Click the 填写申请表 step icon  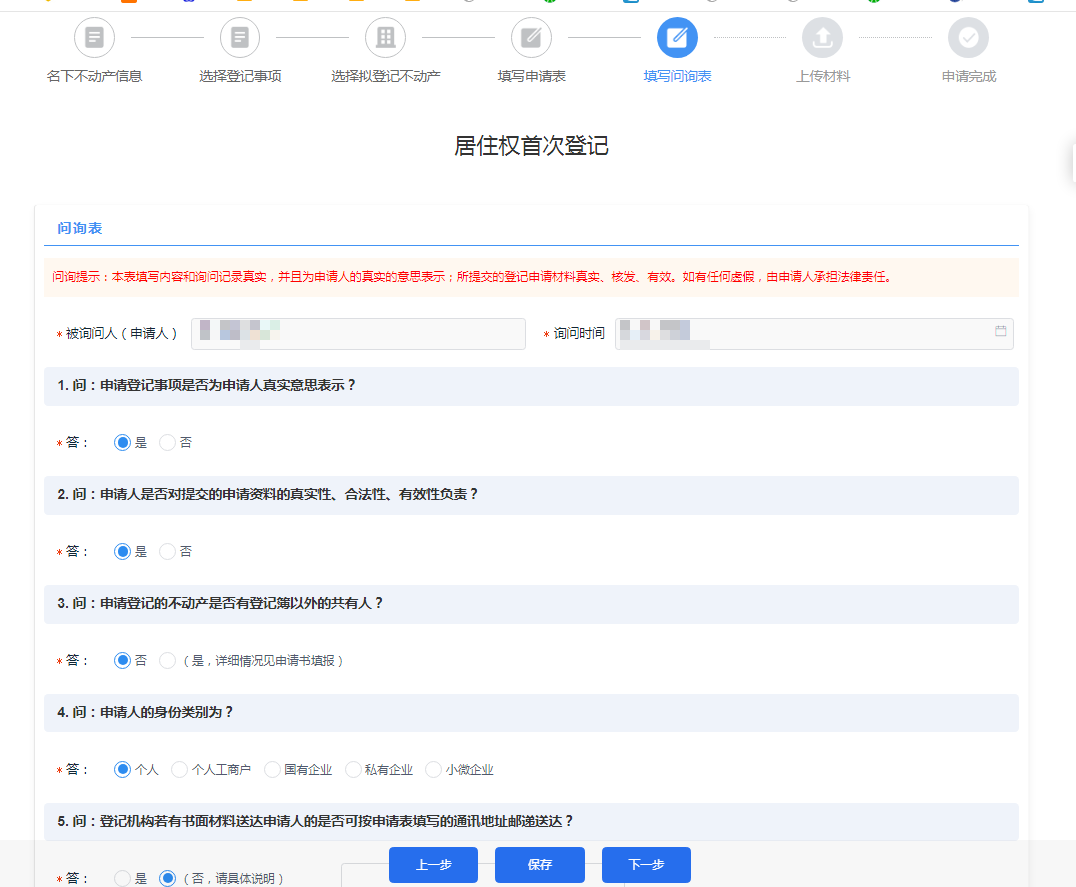[x=531, y=37]
